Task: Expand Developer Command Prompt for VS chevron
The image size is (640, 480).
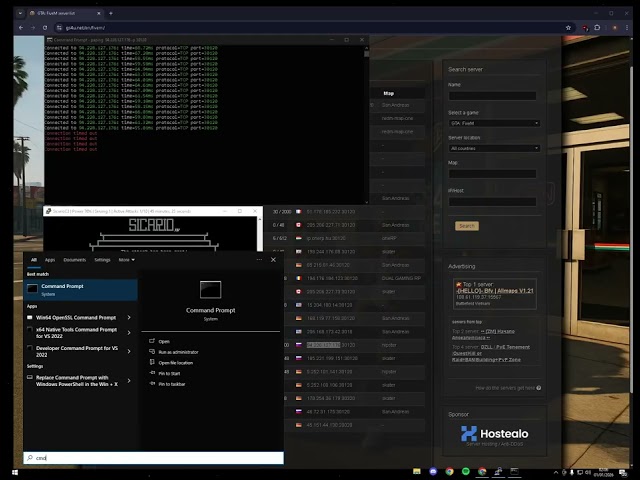Action: pyautogui.click(x=129, y=351)
